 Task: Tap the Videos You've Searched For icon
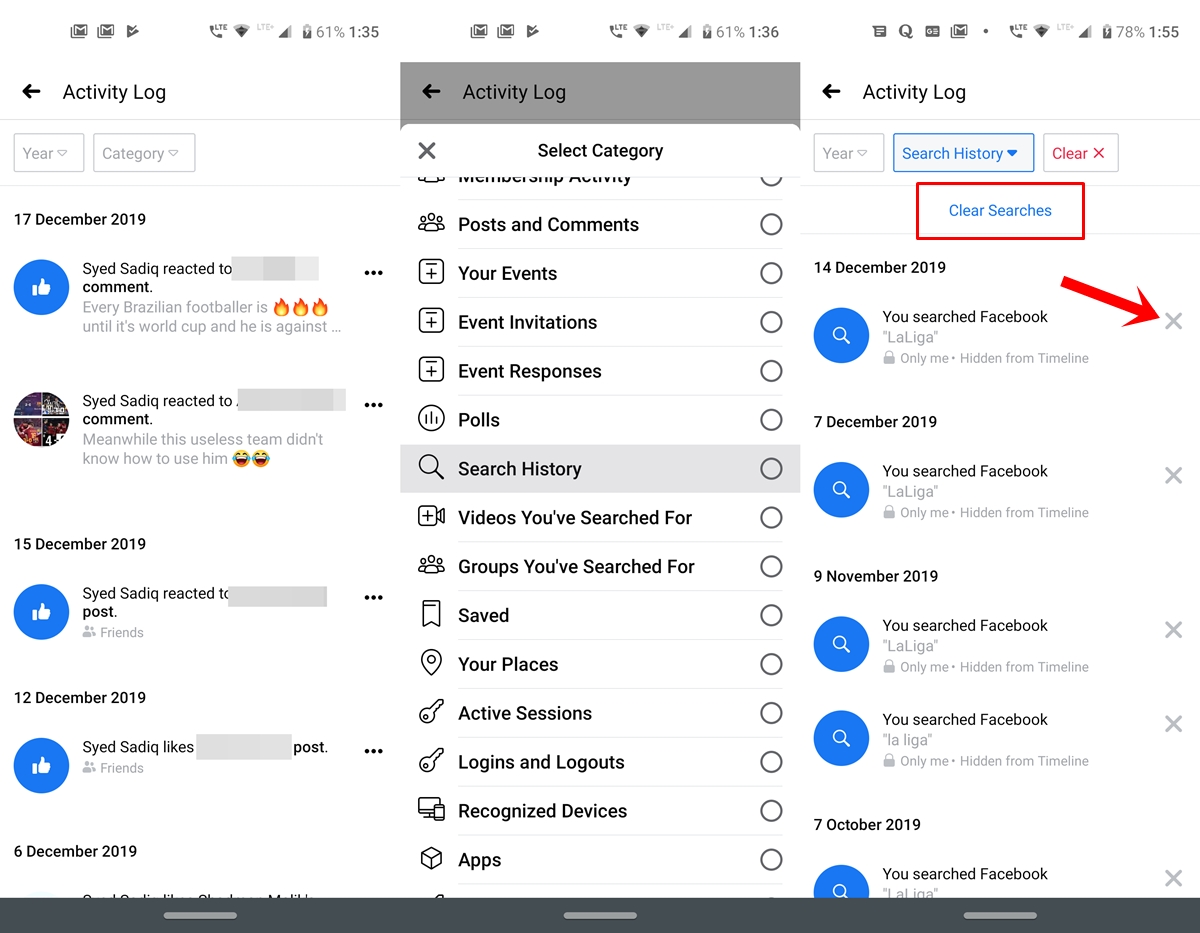pyautogui.click(x=431, y=516)
